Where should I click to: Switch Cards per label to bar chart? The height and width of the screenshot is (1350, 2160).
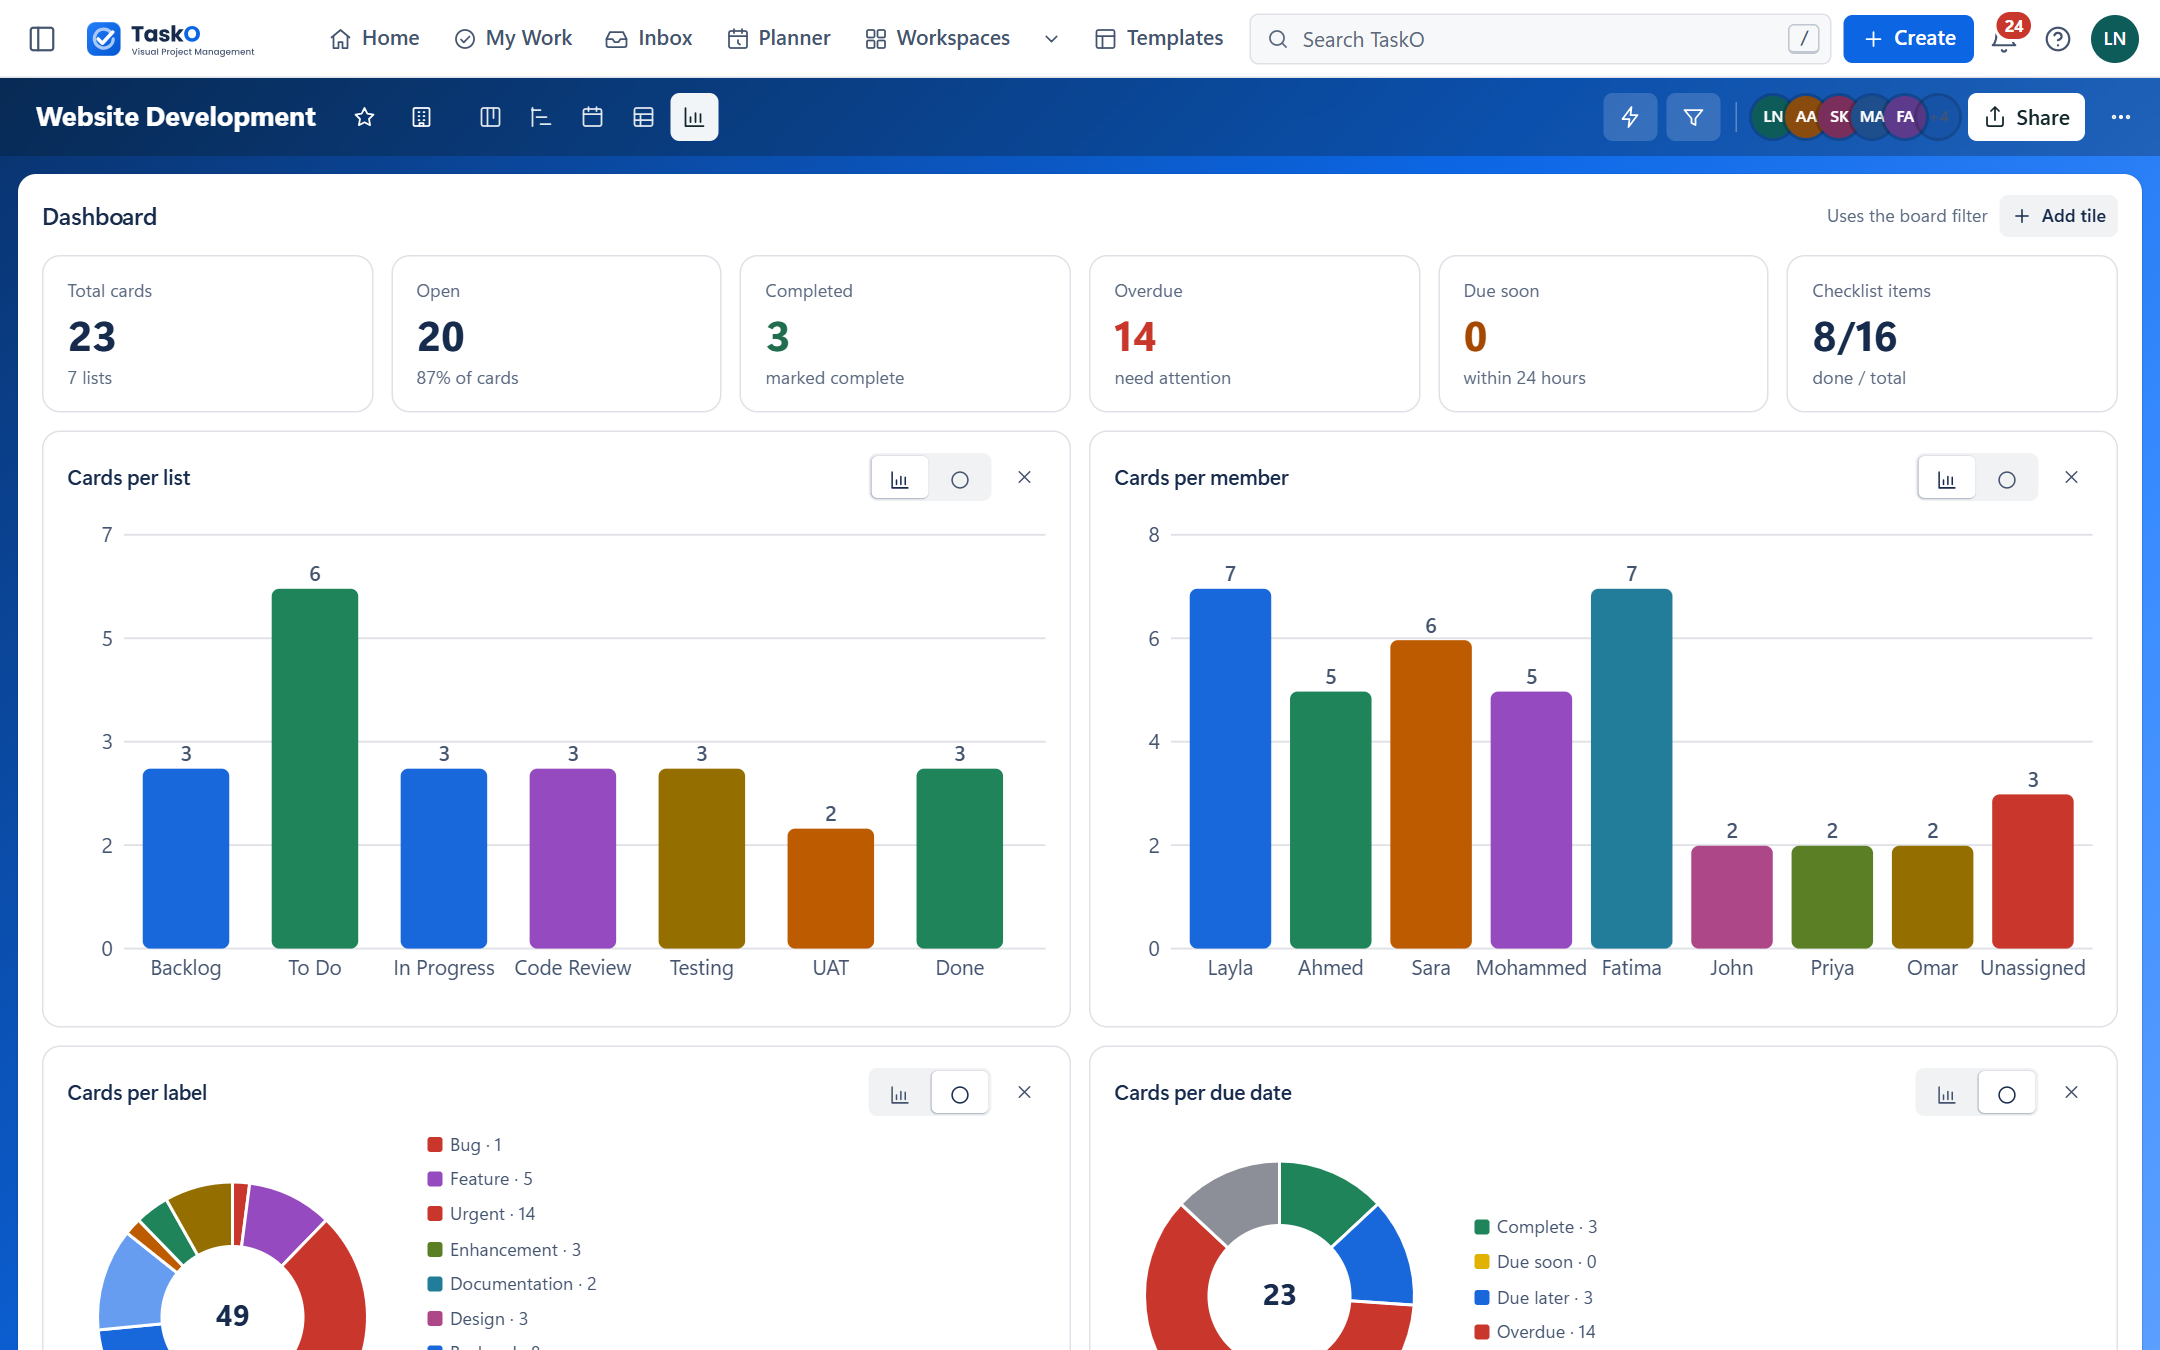900,1093
